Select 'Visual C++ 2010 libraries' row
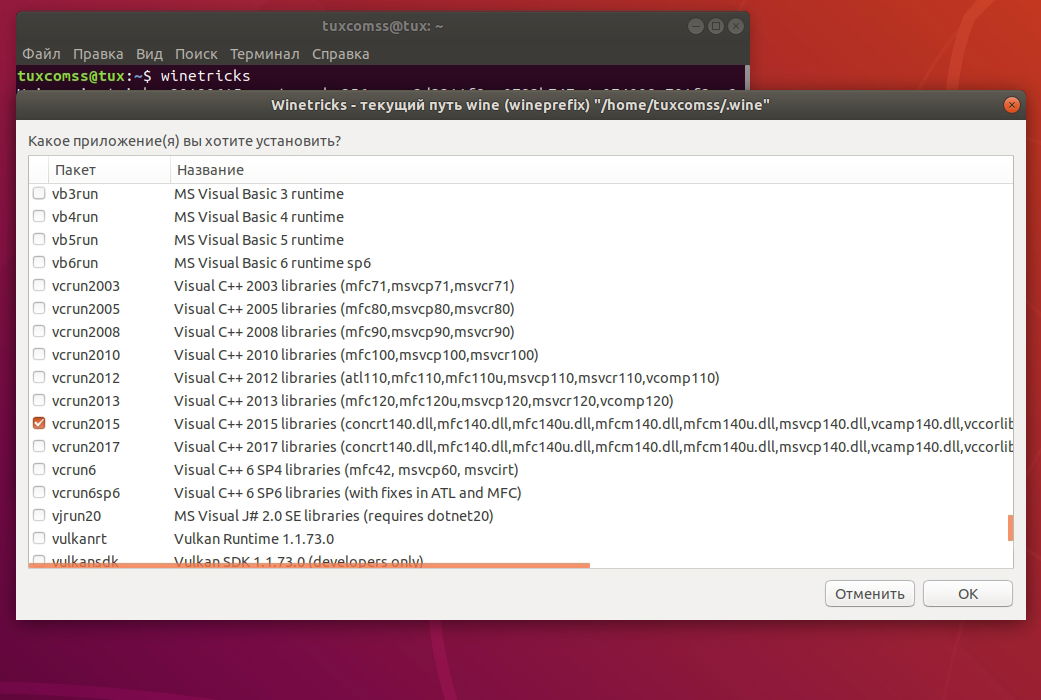 pyautogui.click(x=521, y=355)
